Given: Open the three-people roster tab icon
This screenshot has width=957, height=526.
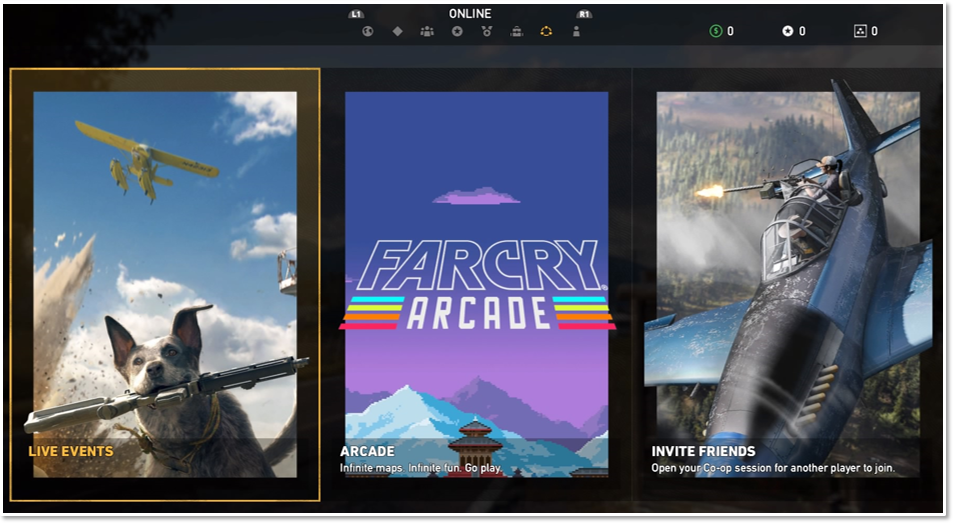Looking at the screenshot, I should click(x=427, y=31).
